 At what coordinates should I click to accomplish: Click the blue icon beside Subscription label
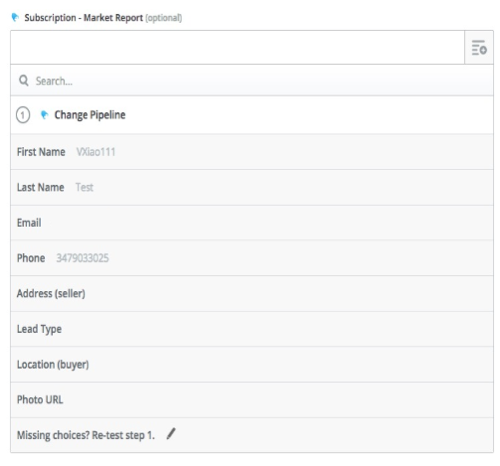coord(15,17)
